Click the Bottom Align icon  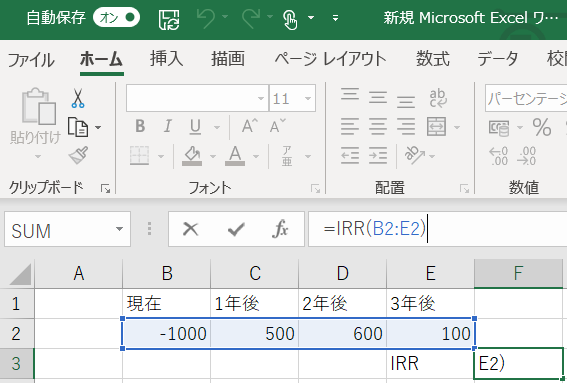406,102
